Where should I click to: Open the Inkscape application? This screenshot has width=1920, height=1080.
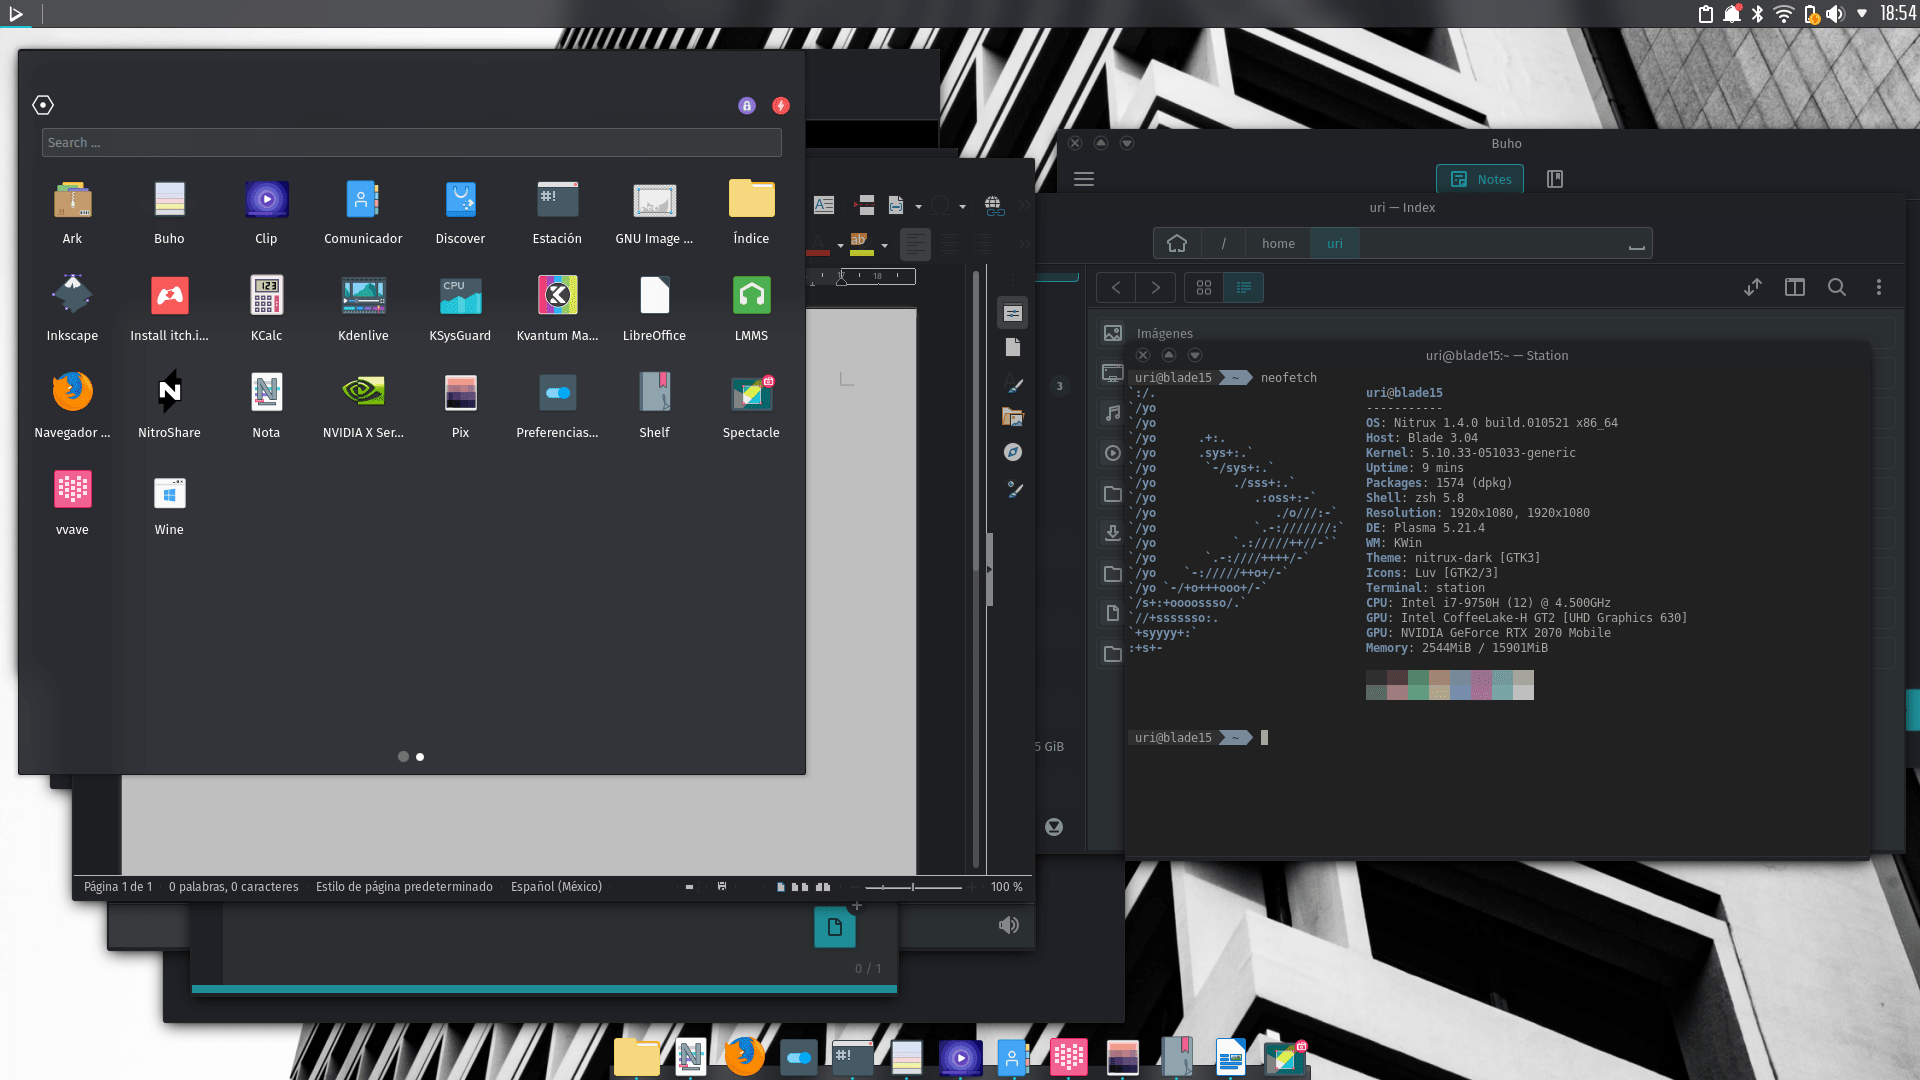(x=72, y=297)
